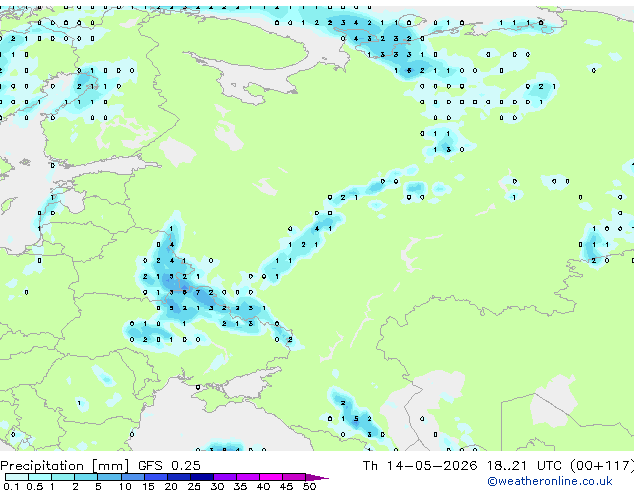Click the legend label '25'
634x490 pixels.
click(x=194, y=486)
